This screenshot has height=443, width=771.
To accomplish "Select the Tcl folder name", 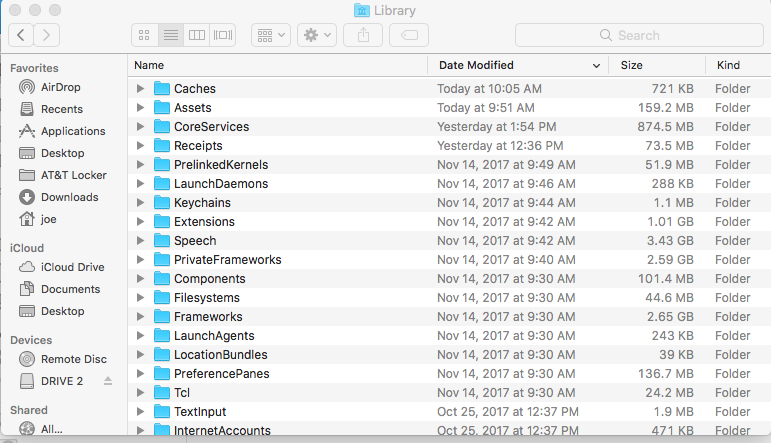I will click(x=182, y=393).
